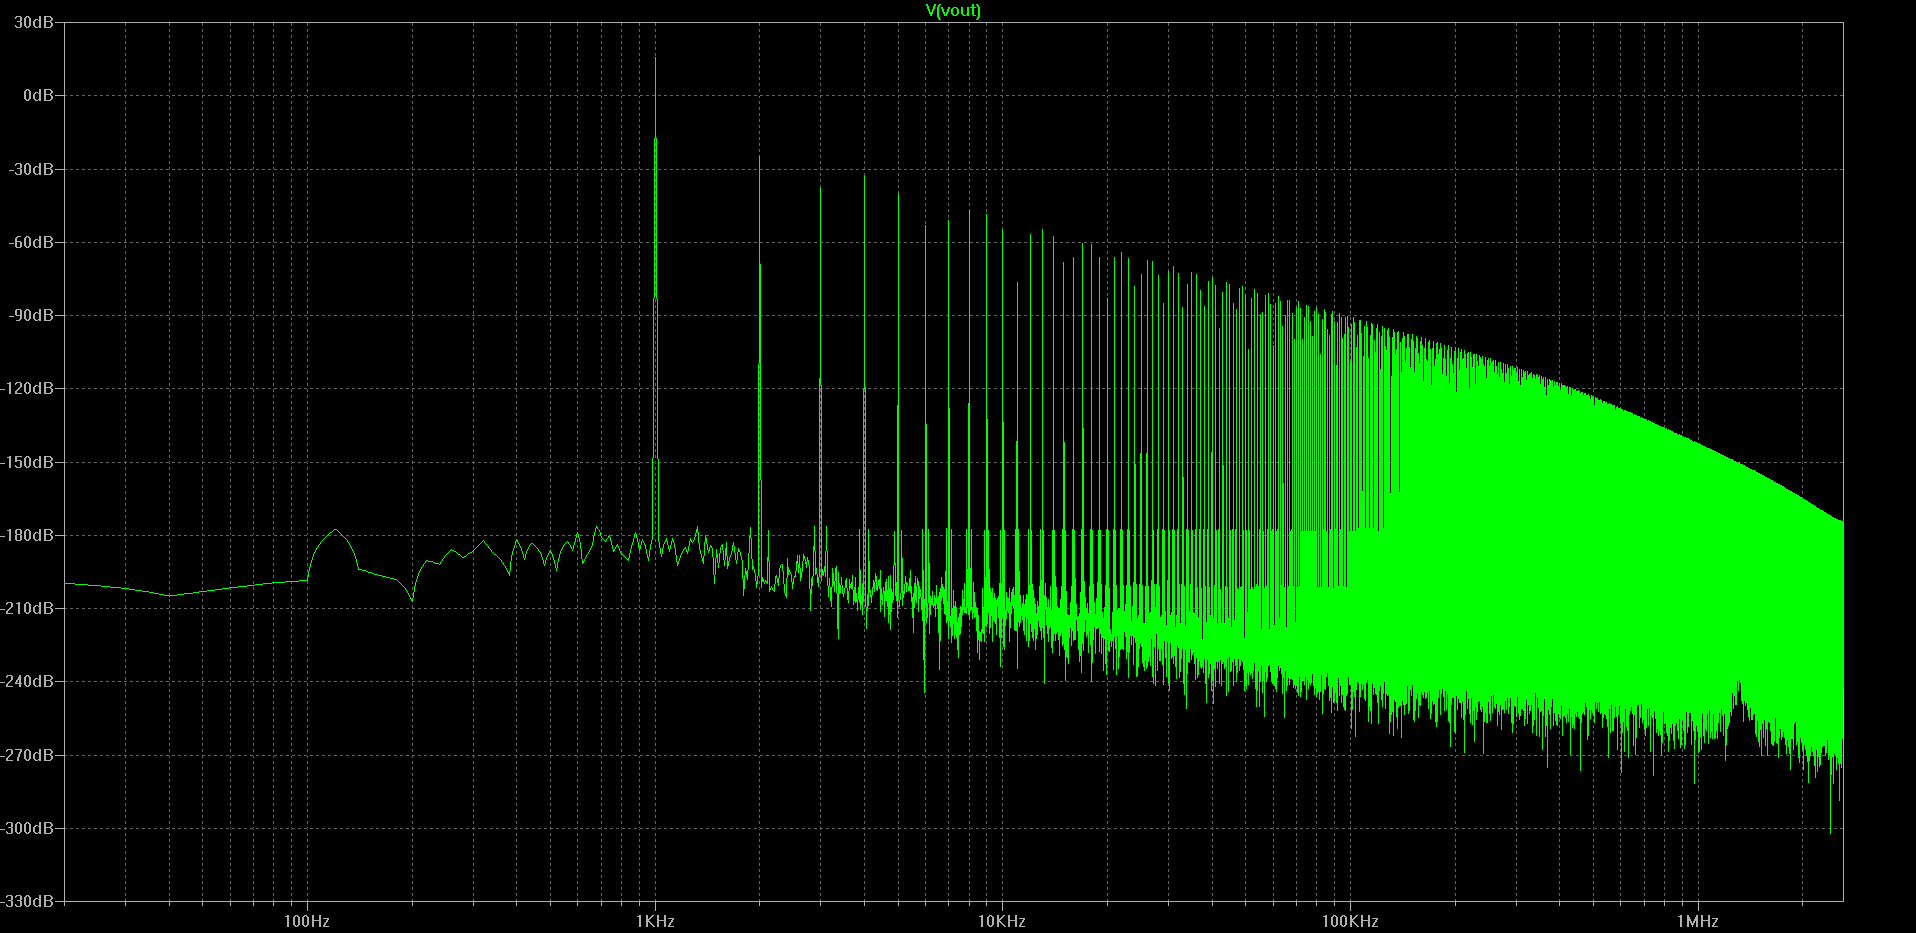Click the -30dB axis label
Screen dimensions: 1916x933
tap(31, 169)
